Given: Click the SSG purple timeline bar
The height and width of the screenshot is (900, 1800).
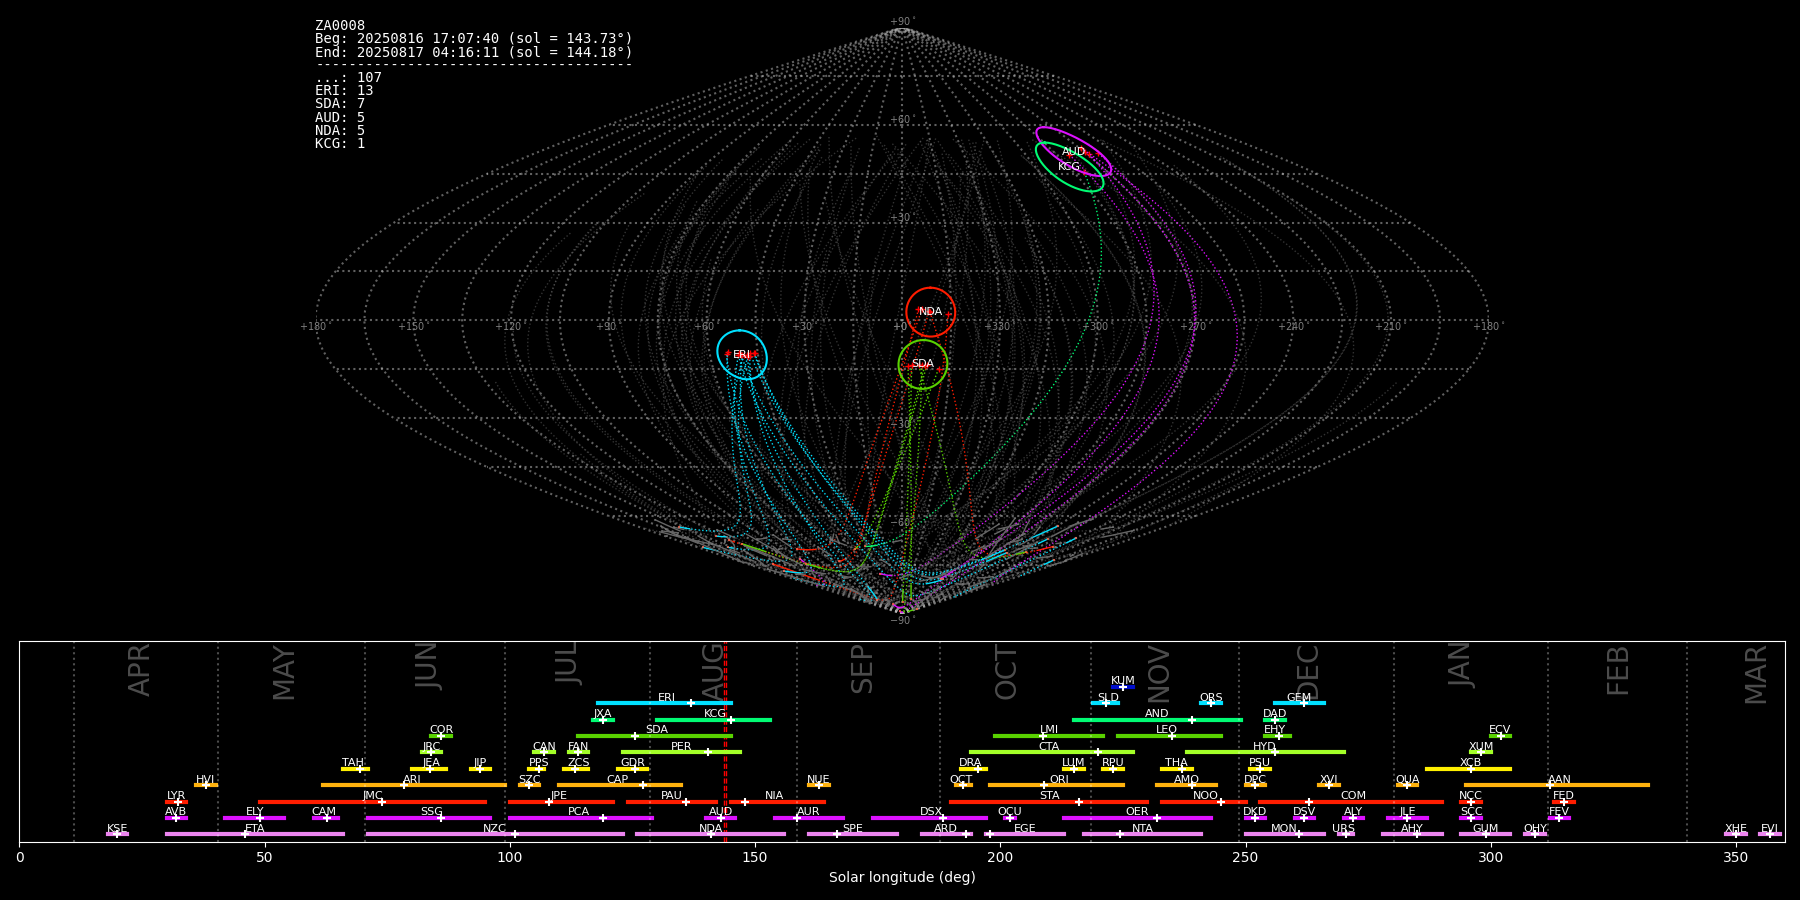Looking at the screenshot, I should 429,818.
